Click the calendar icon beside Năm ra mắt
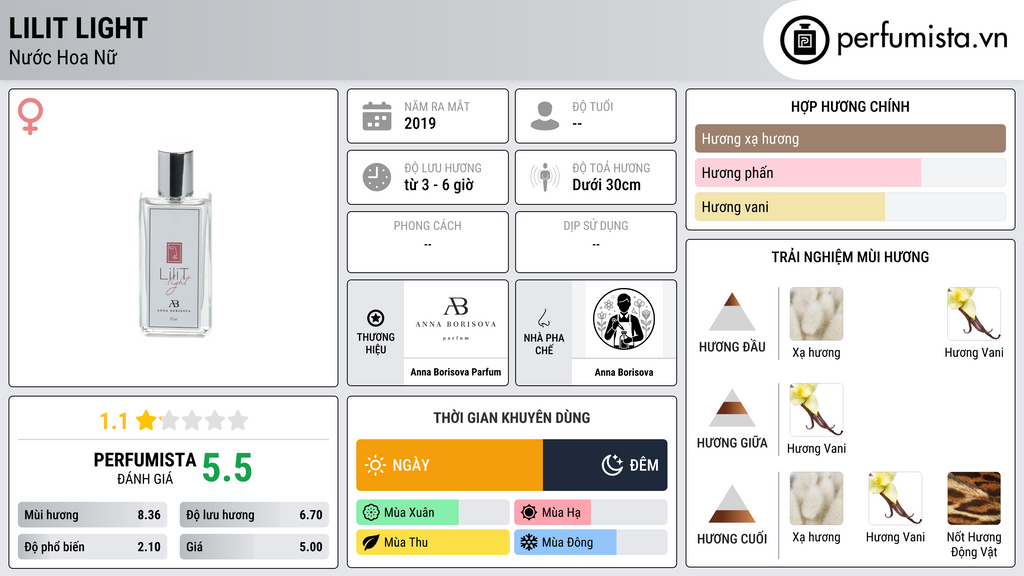The height and width of the screenshot is (576, 1024). 377,116
